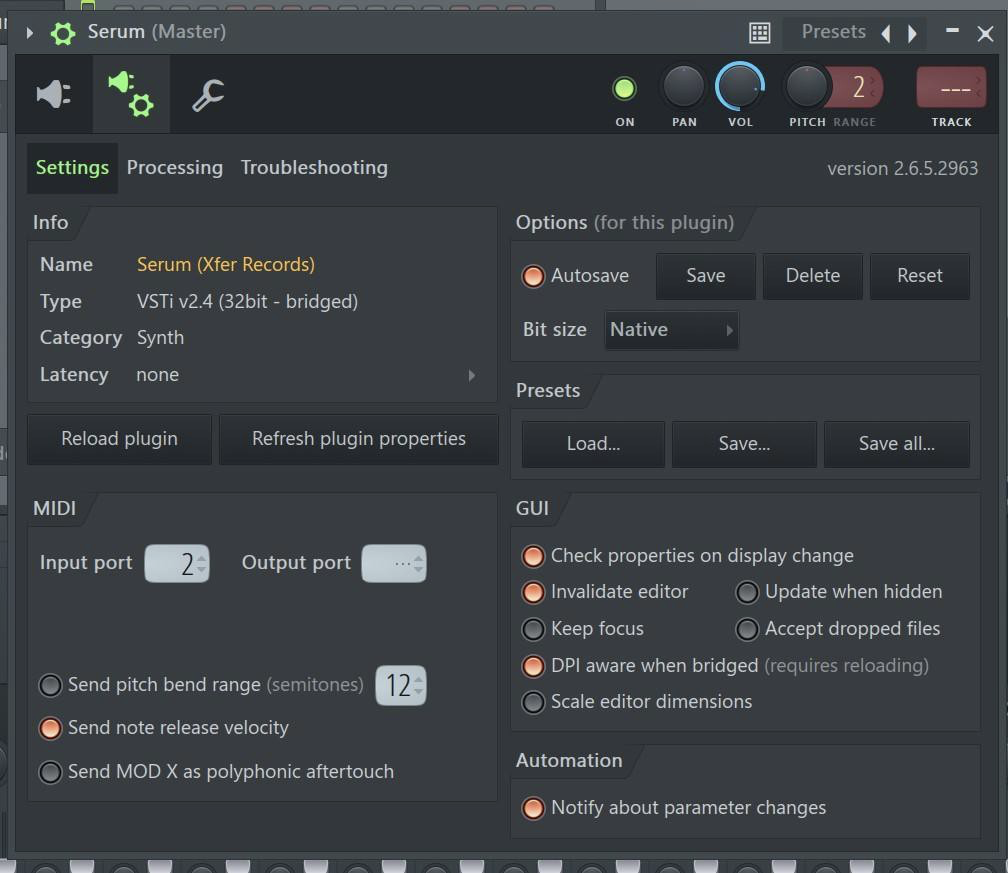Select the previous preset arrow

pyautogui.click(x=886, y=33)
